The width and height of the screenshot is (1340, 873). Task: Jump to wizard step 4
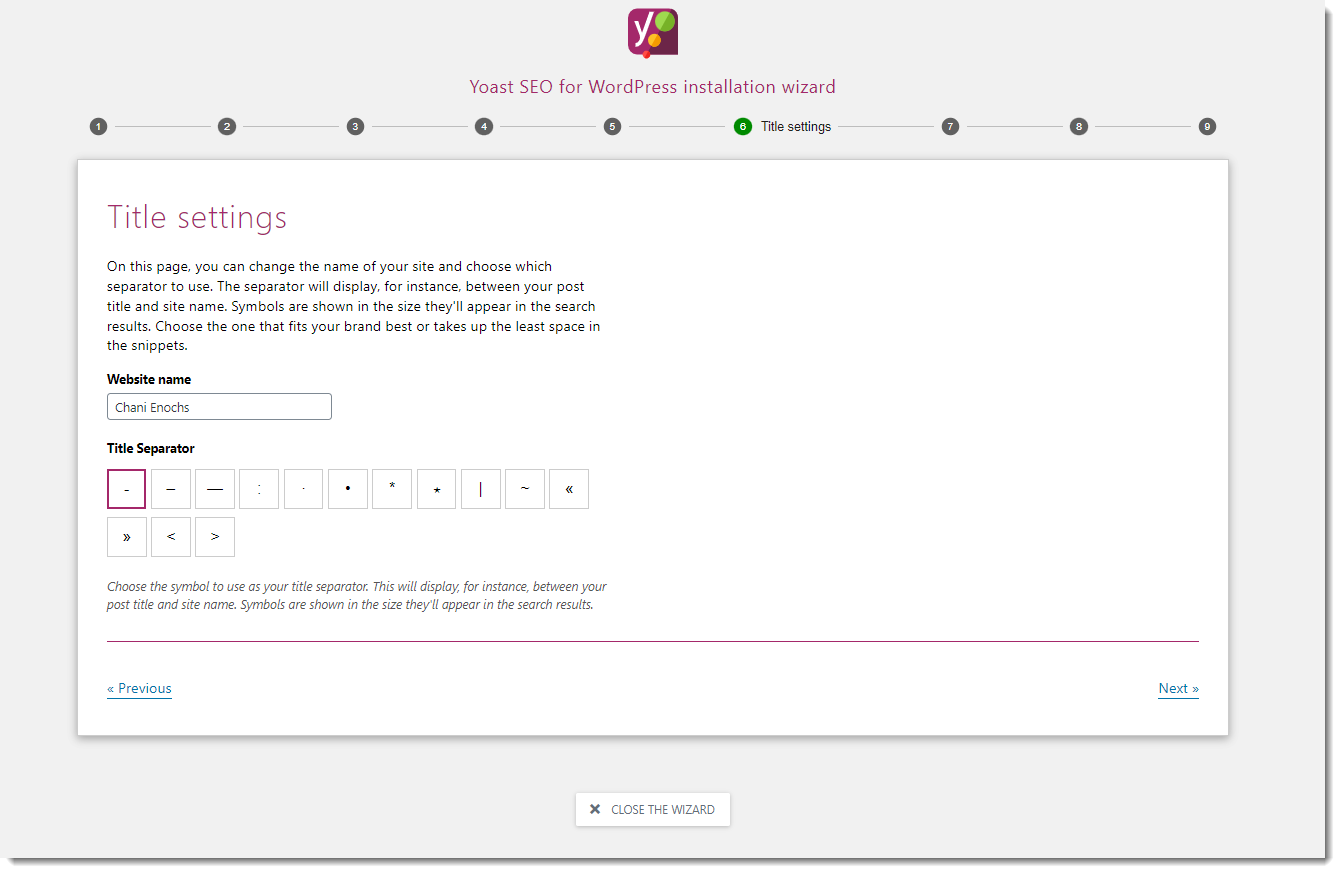coord(484,127)
